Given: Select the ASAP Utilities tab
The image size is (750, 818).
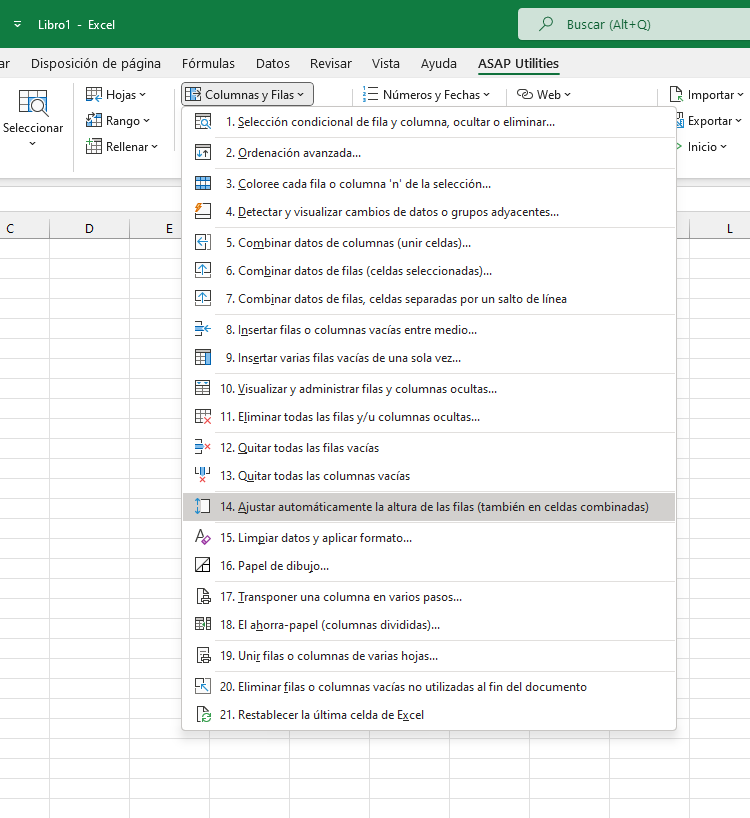Looking at the screenshot, I should tap(518, 64).
